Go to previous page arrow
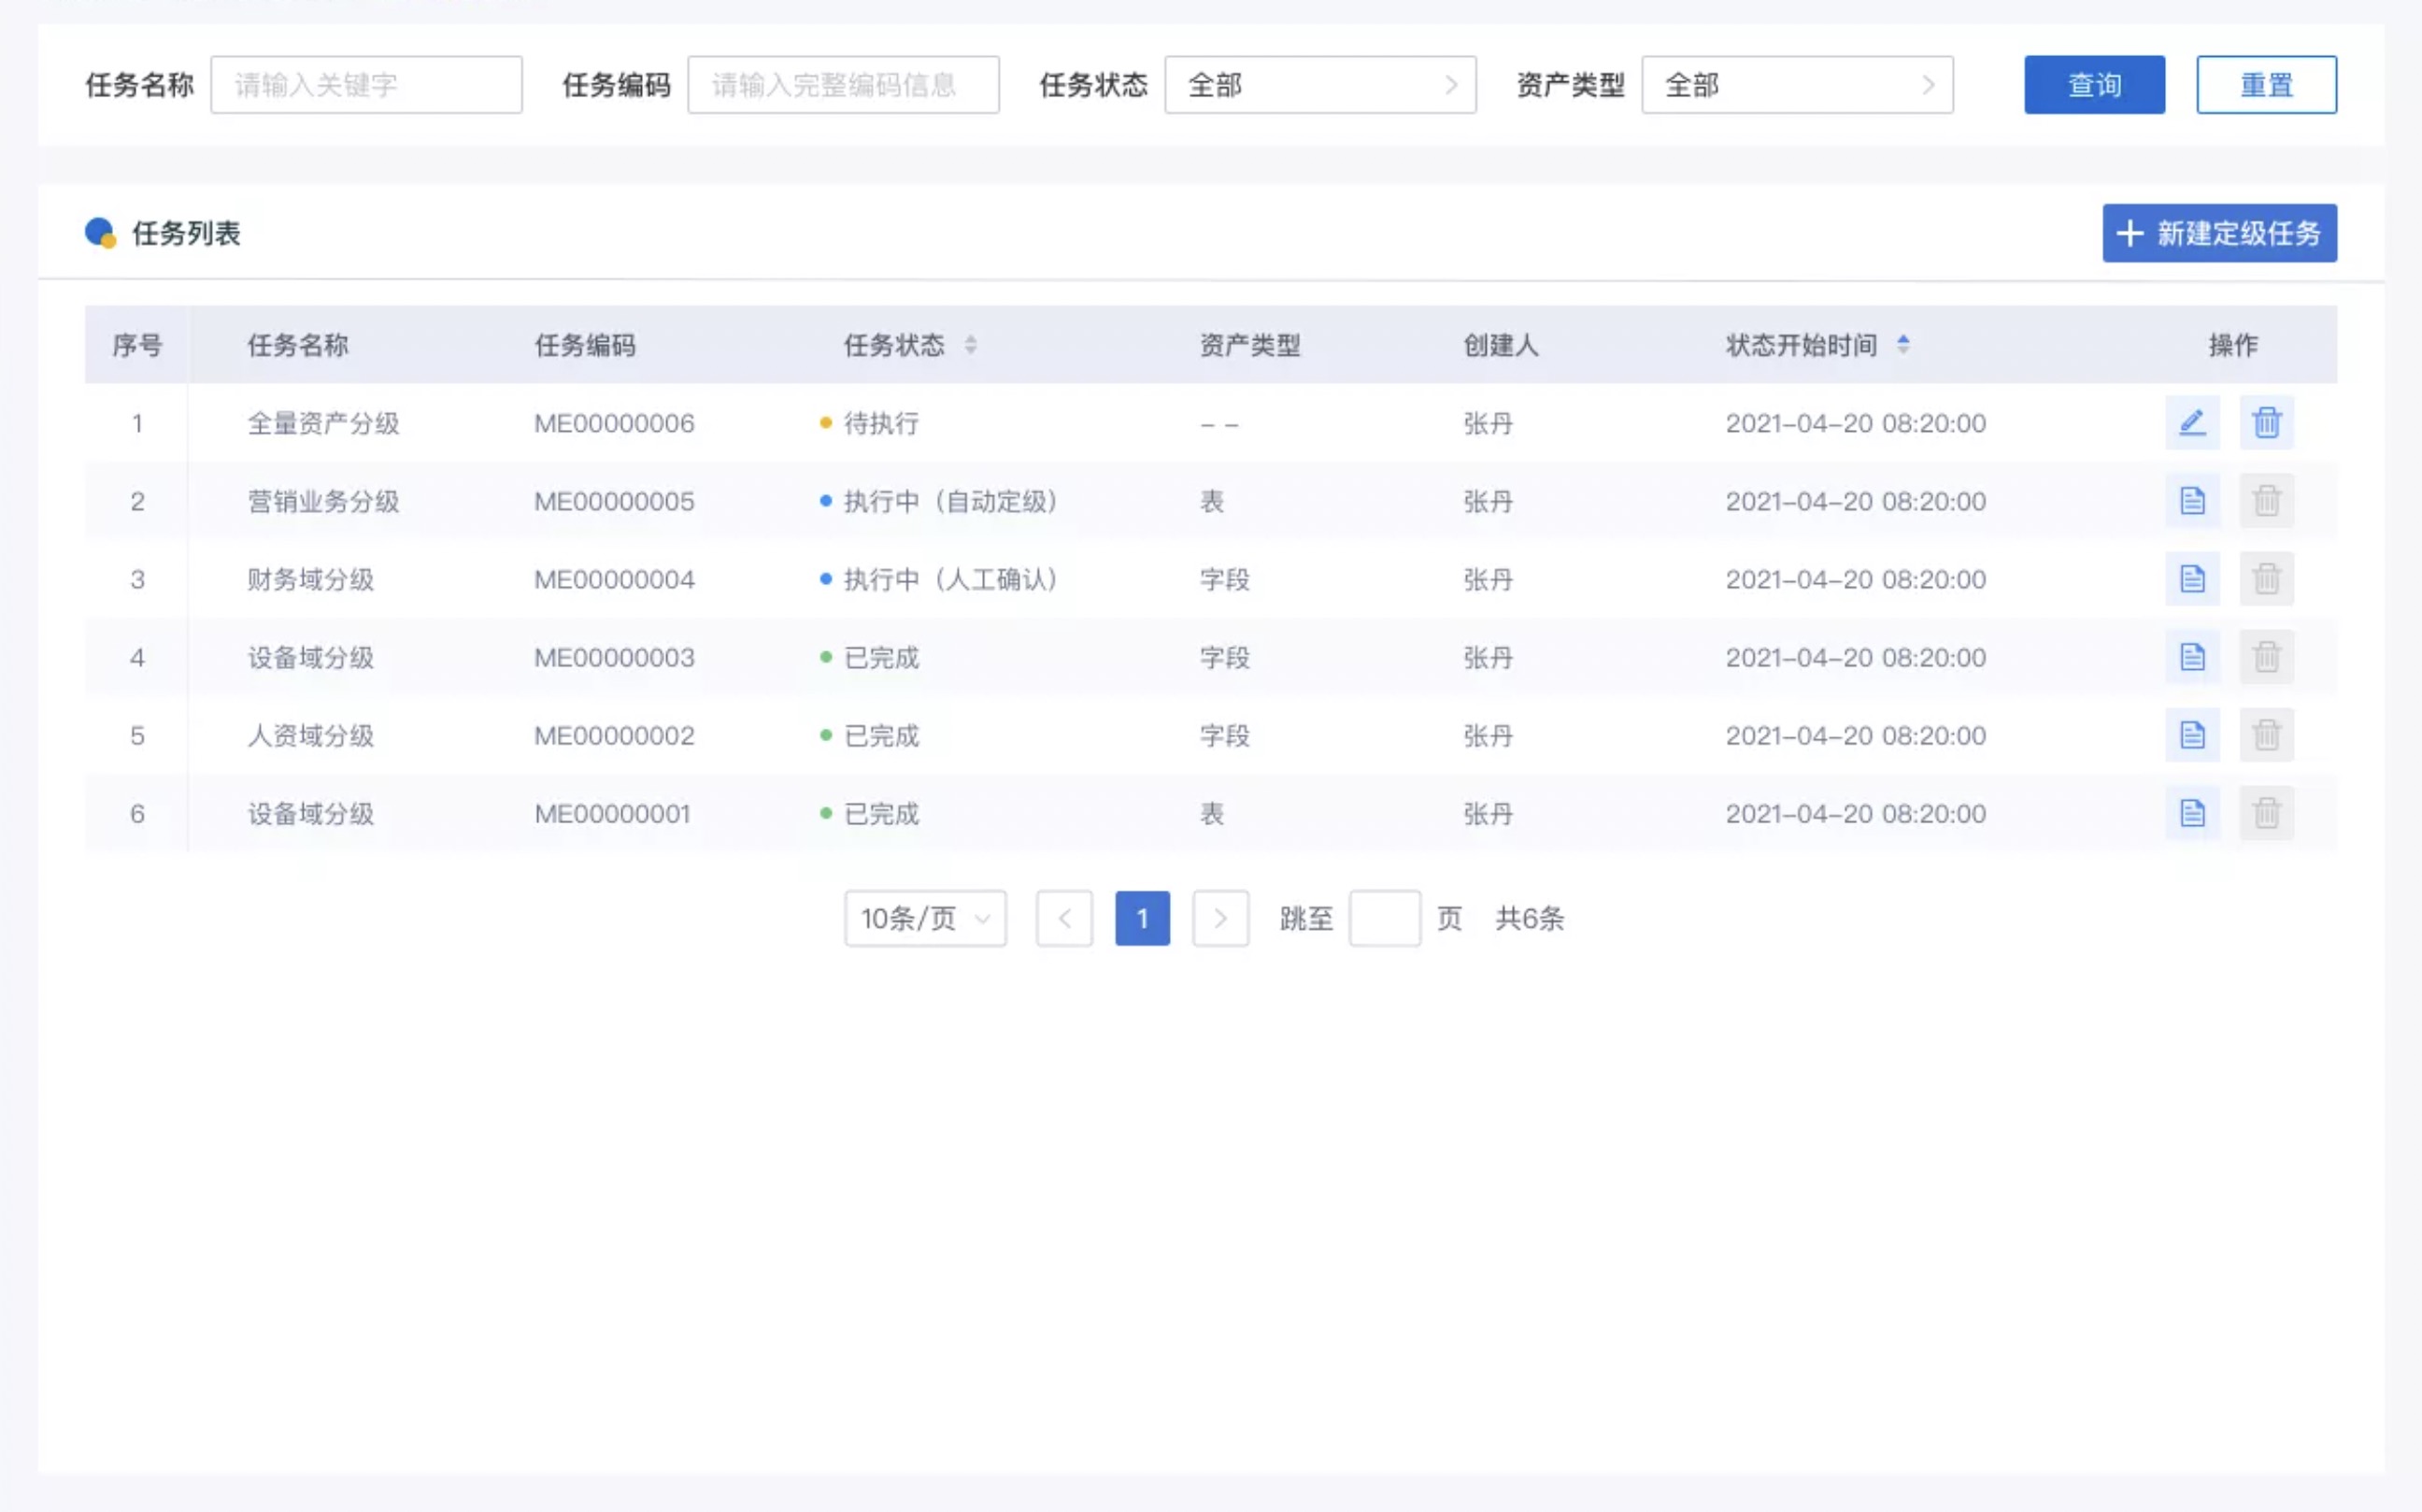This screenshot has height=1512, width=2422. coord(1064,918)
